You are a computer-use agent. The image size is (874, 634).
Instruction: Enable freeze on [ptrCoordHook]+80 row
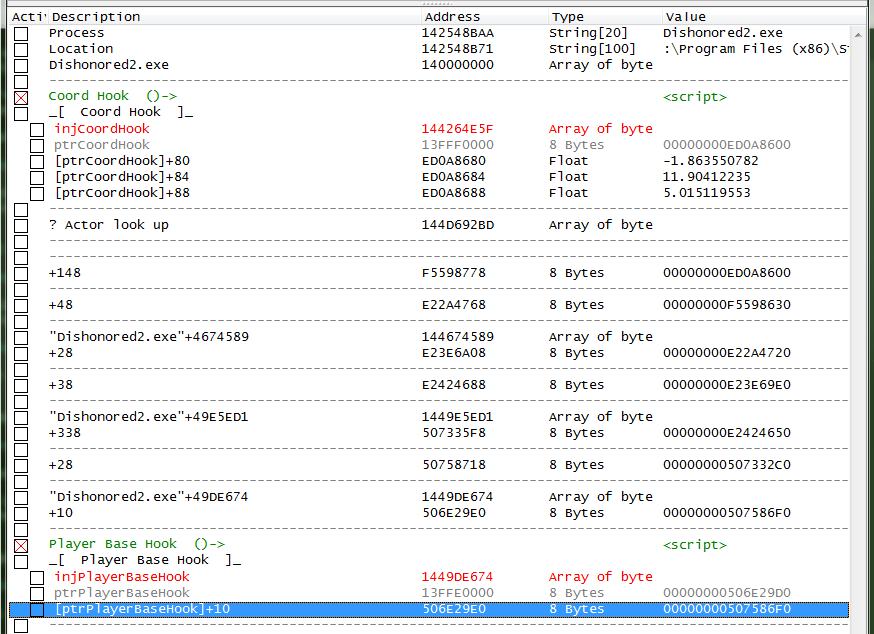pyautogui.click(x=37, y=162)
